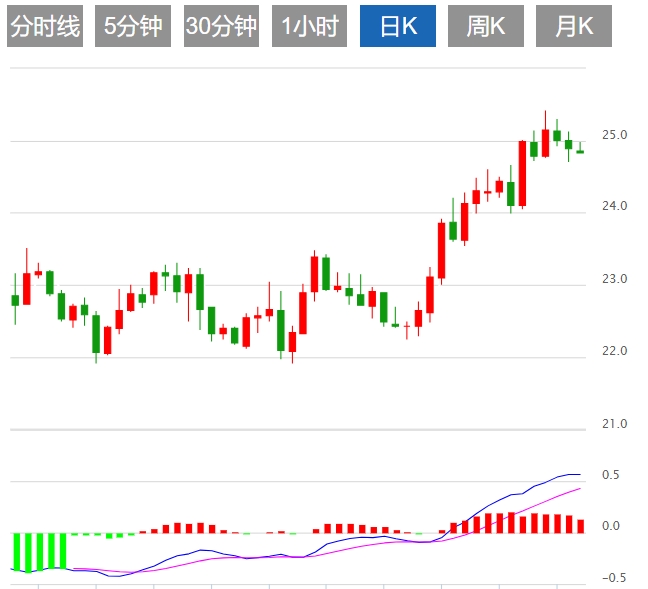The image size is (648, 589).
Task: Click the right end of the magenta signal line
Action: 579,489
